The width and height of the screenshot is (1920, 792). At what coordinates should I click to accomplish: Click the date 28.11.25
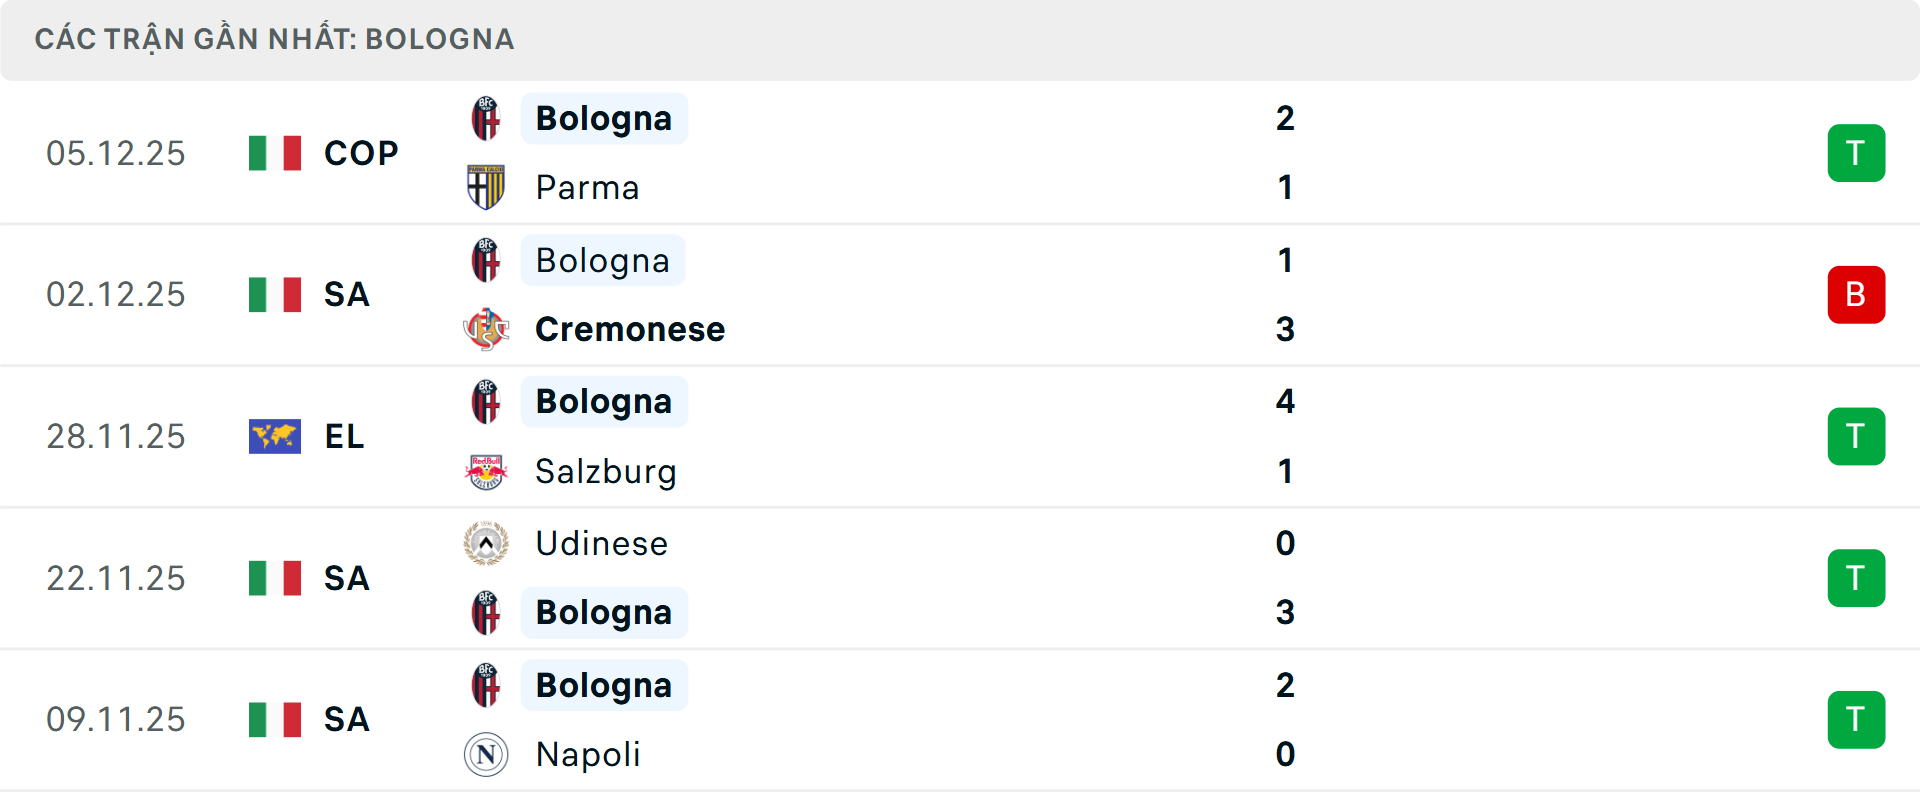click(x=116, y=436)
